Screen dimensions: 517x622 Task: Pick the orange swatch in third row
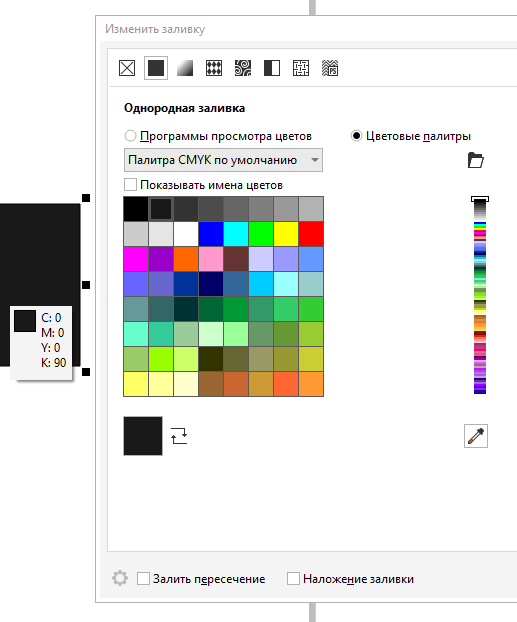pyautogui.click(x=186, y=259)
